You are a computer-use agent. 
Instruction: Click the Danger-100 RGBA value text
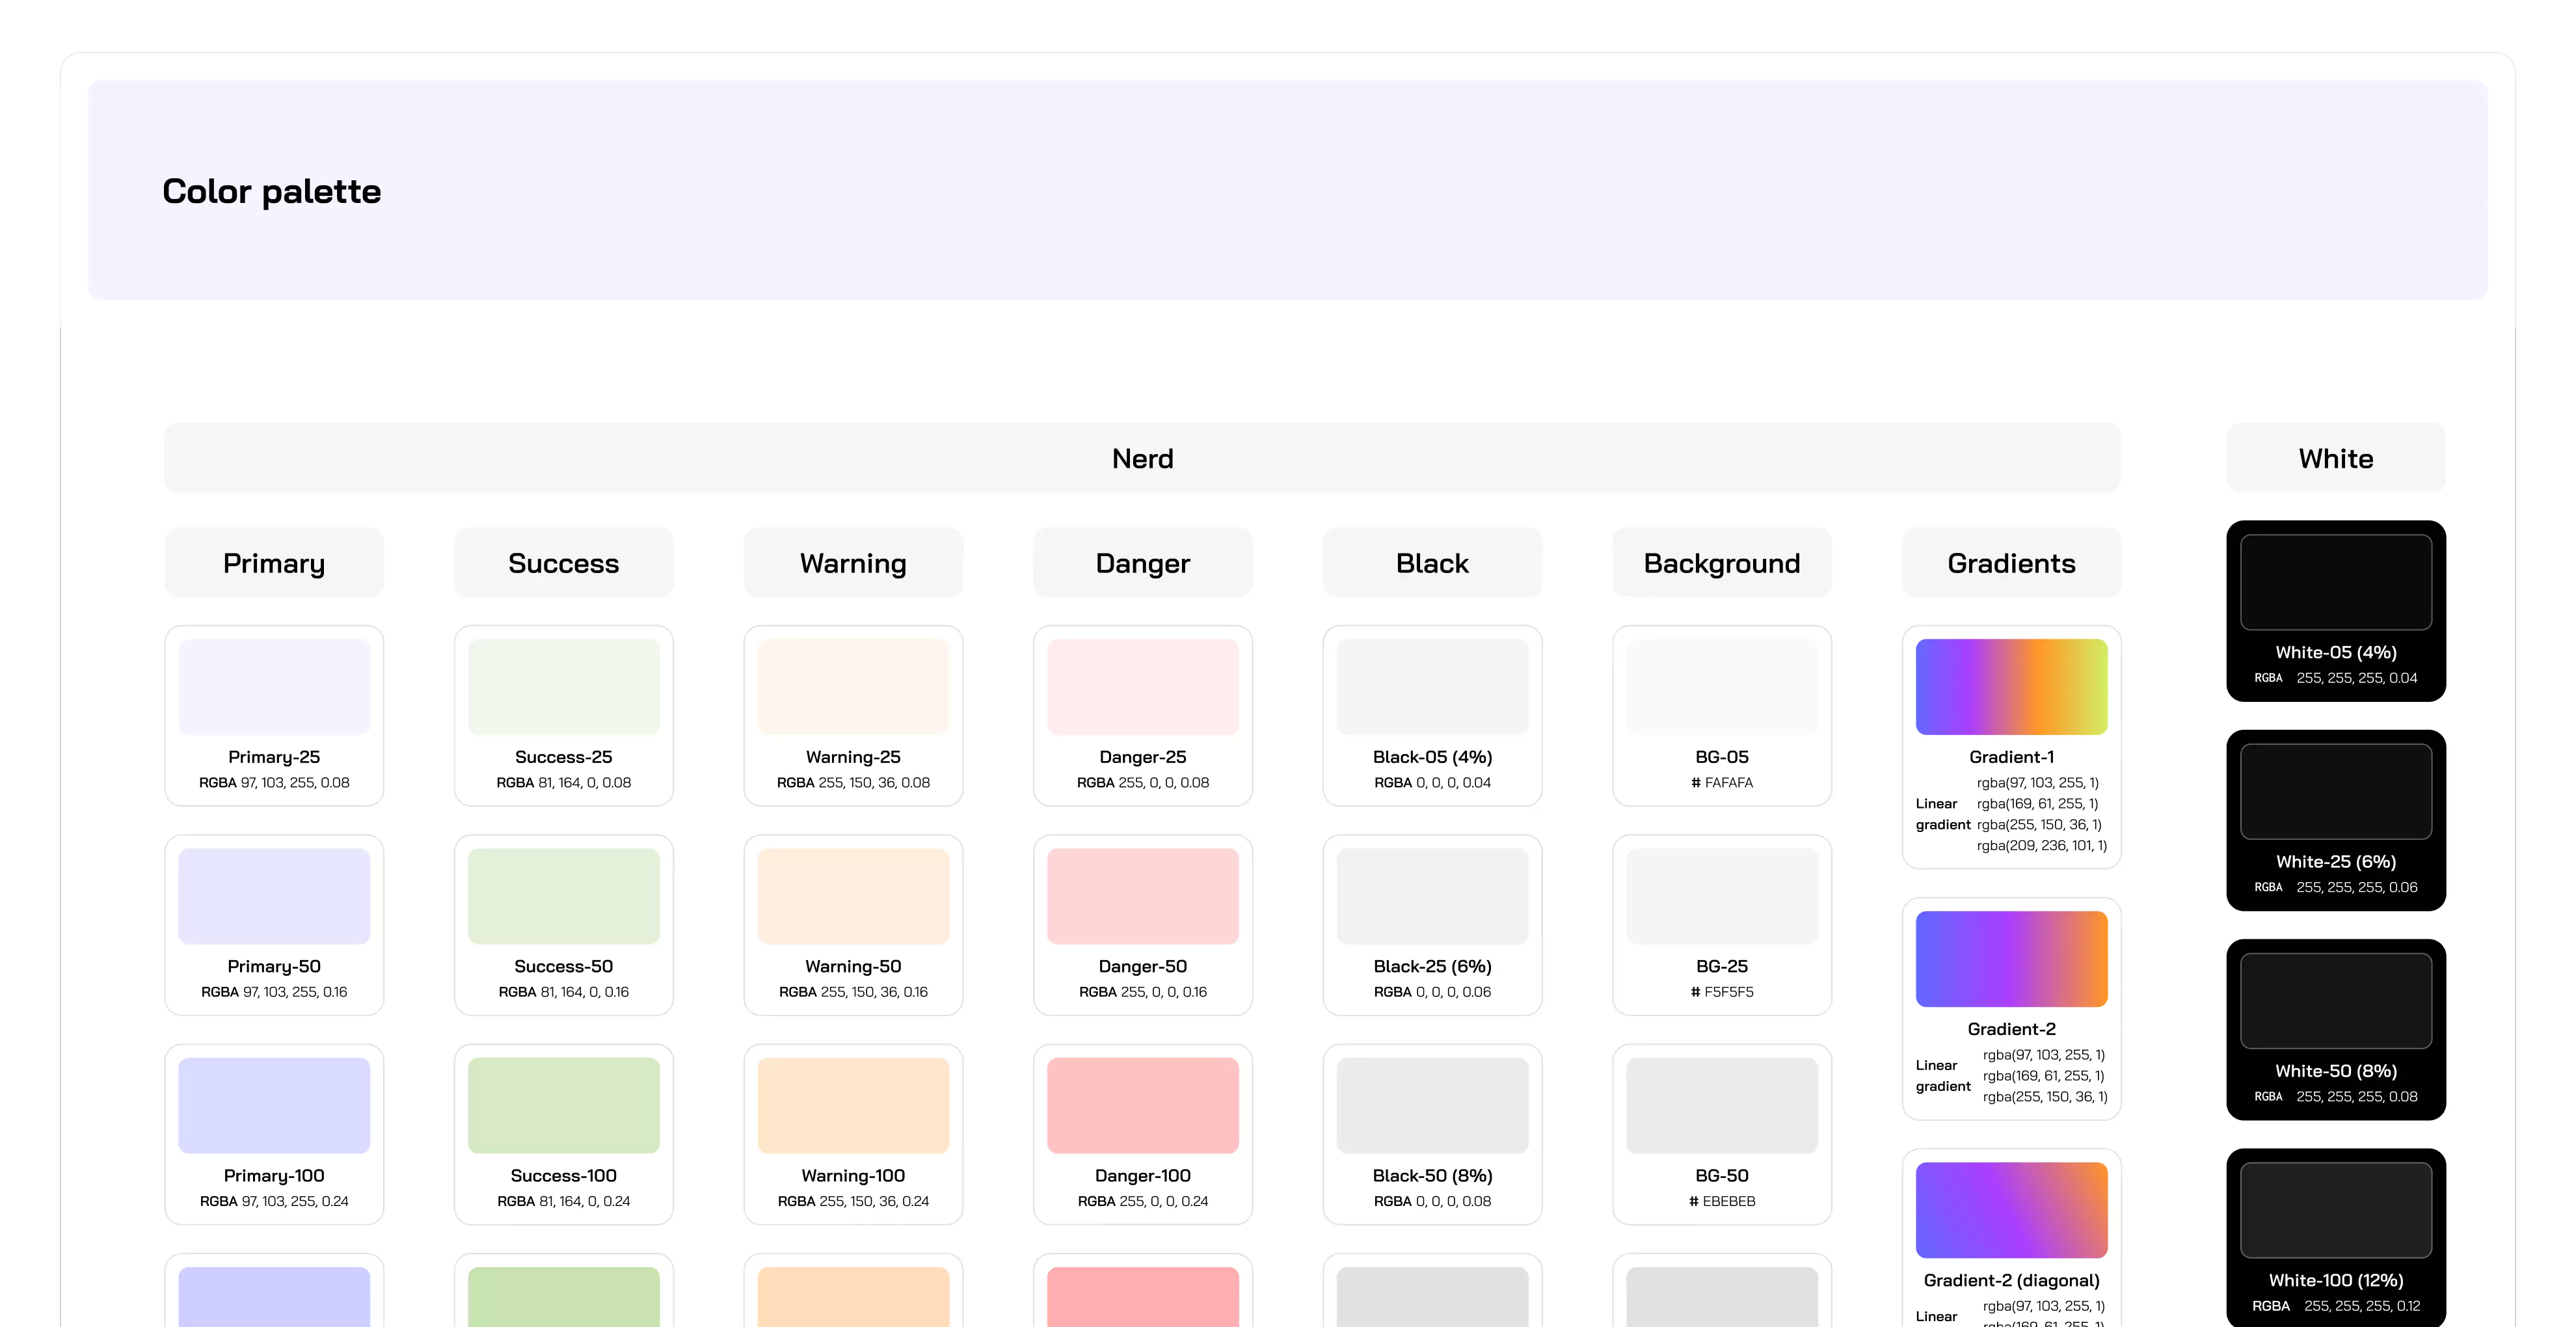(1142, 1201)
